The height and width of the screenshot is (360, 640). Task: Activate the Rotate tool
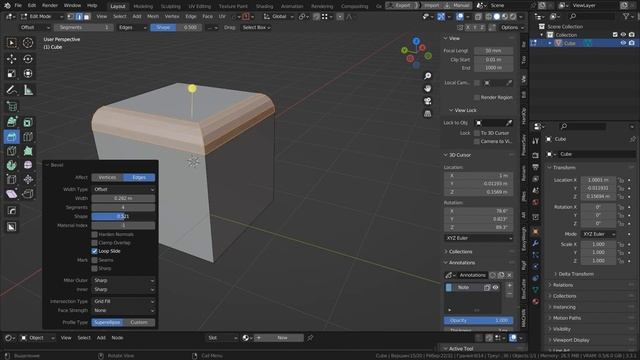(x=28, y=59)
